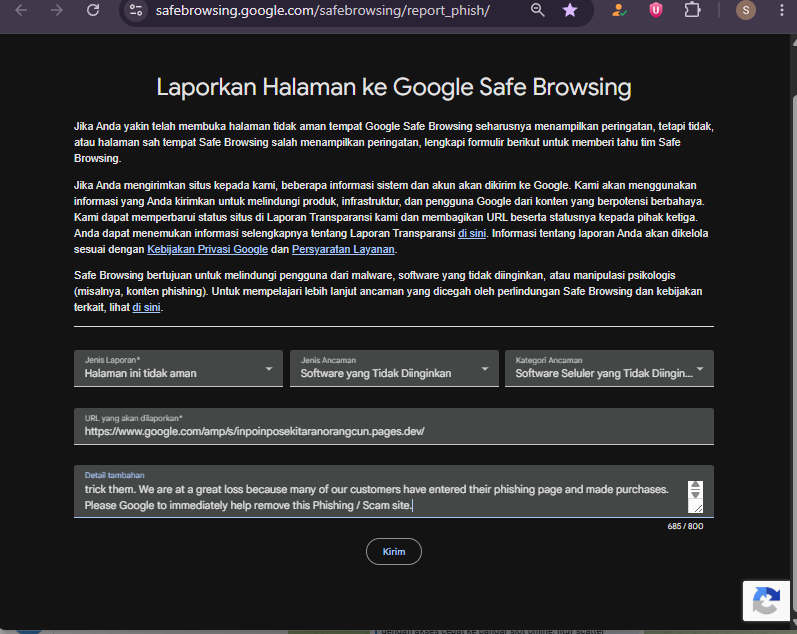Click the textarea scroll-down arrow
This screenshot has height=634, width=797.
pyautogui.click(x=695, y=494)
